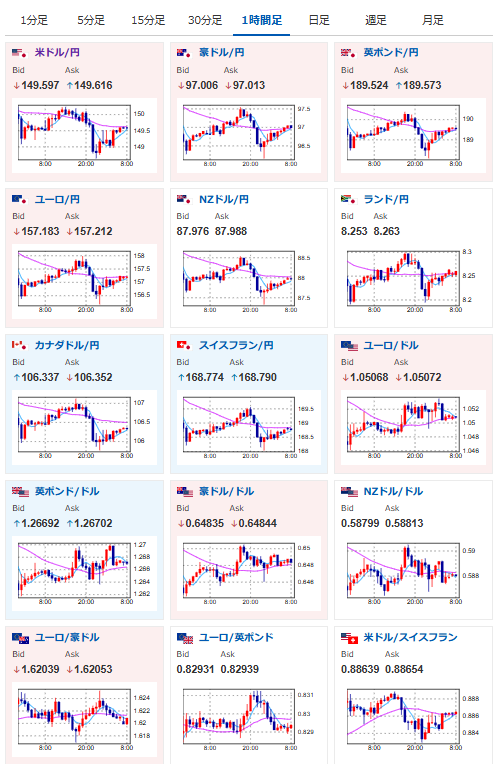
Task: Open the NZドル/ドル pair title link
Action: (393, 491)
